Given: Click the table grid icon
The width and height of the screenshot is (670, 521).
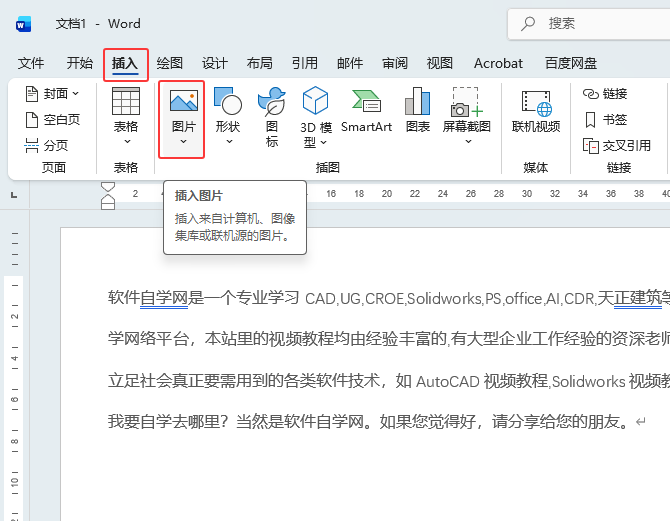Looking at the screenshot, I should pos(126,101).
